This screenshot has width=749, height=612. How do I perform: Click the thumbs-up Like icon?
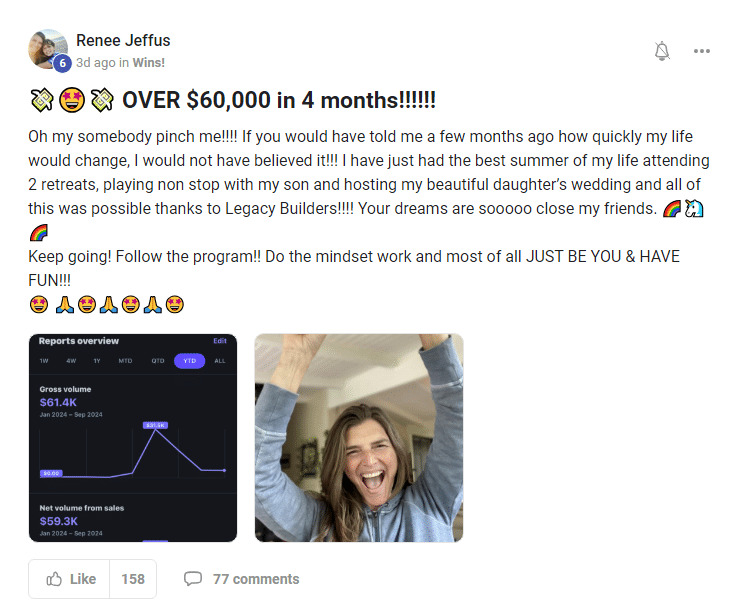[x=54, y=579]
